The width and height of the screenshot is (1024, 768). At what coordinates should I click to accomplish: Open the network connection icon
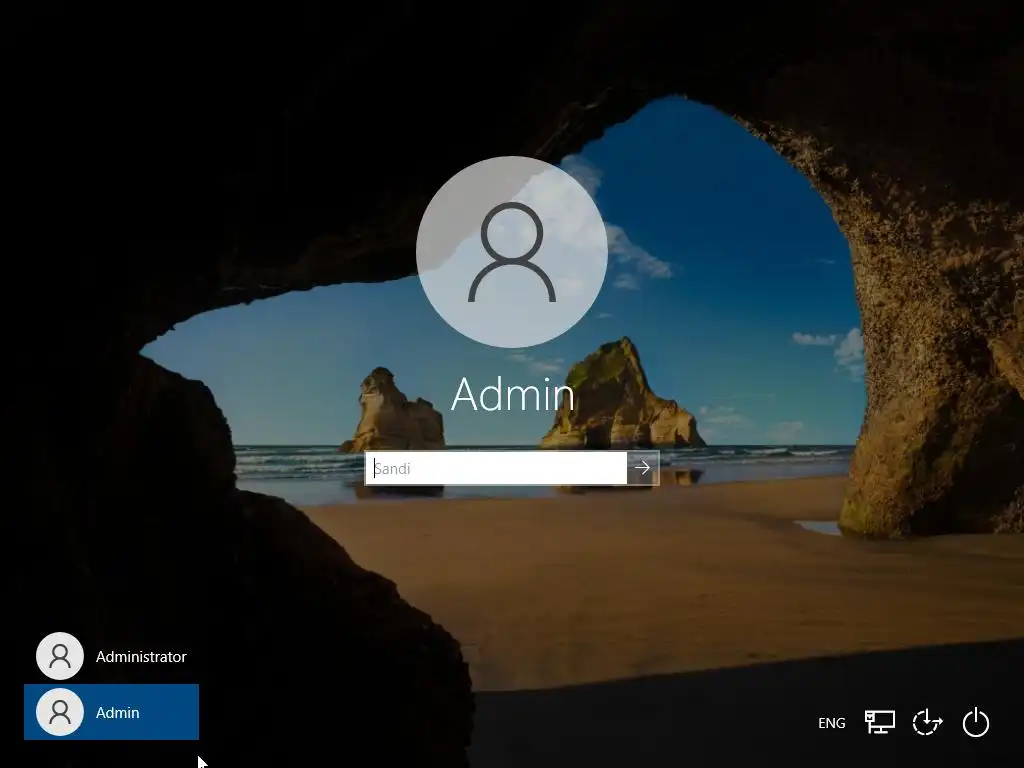[880, 722]
